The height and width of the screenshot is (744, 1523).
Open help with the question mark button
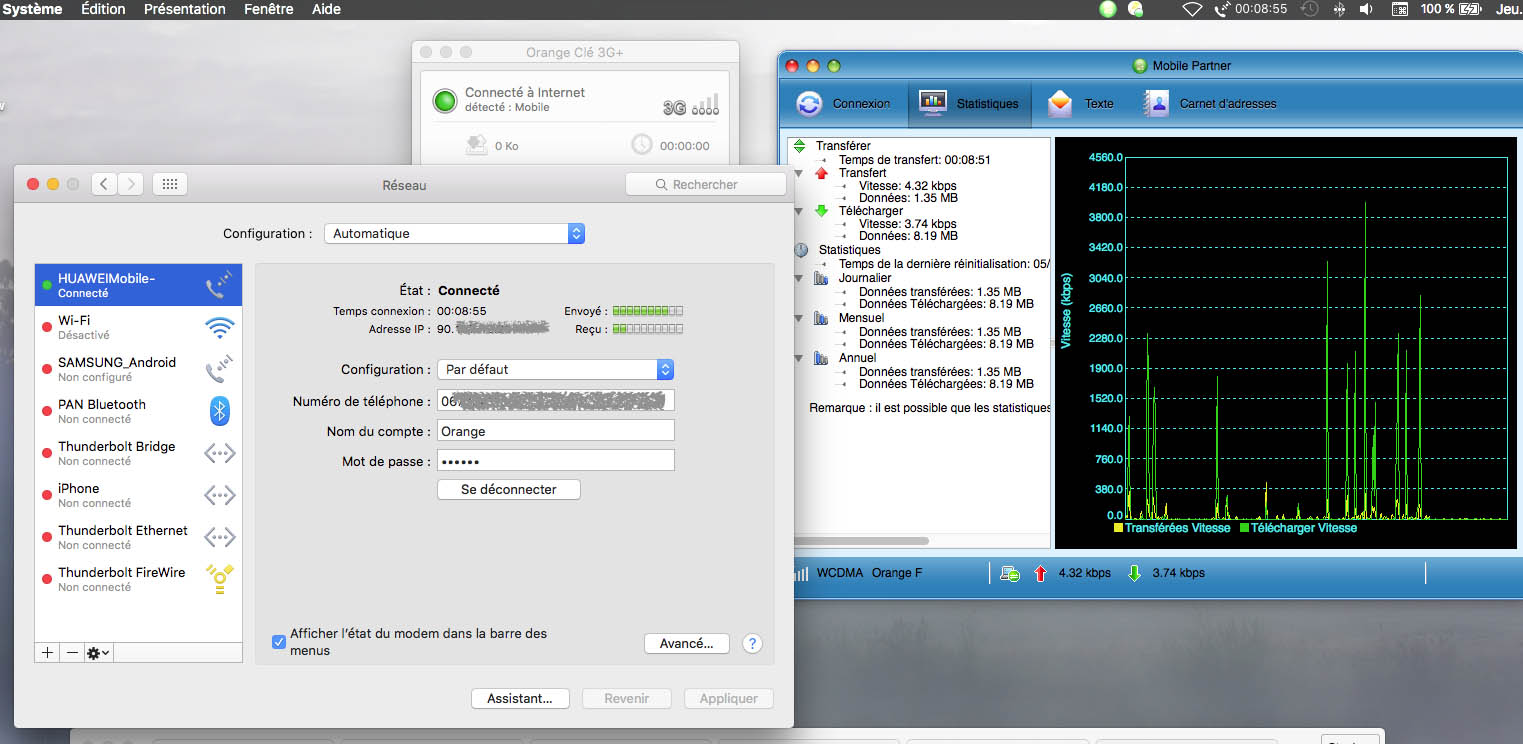(x=753, y=644)
